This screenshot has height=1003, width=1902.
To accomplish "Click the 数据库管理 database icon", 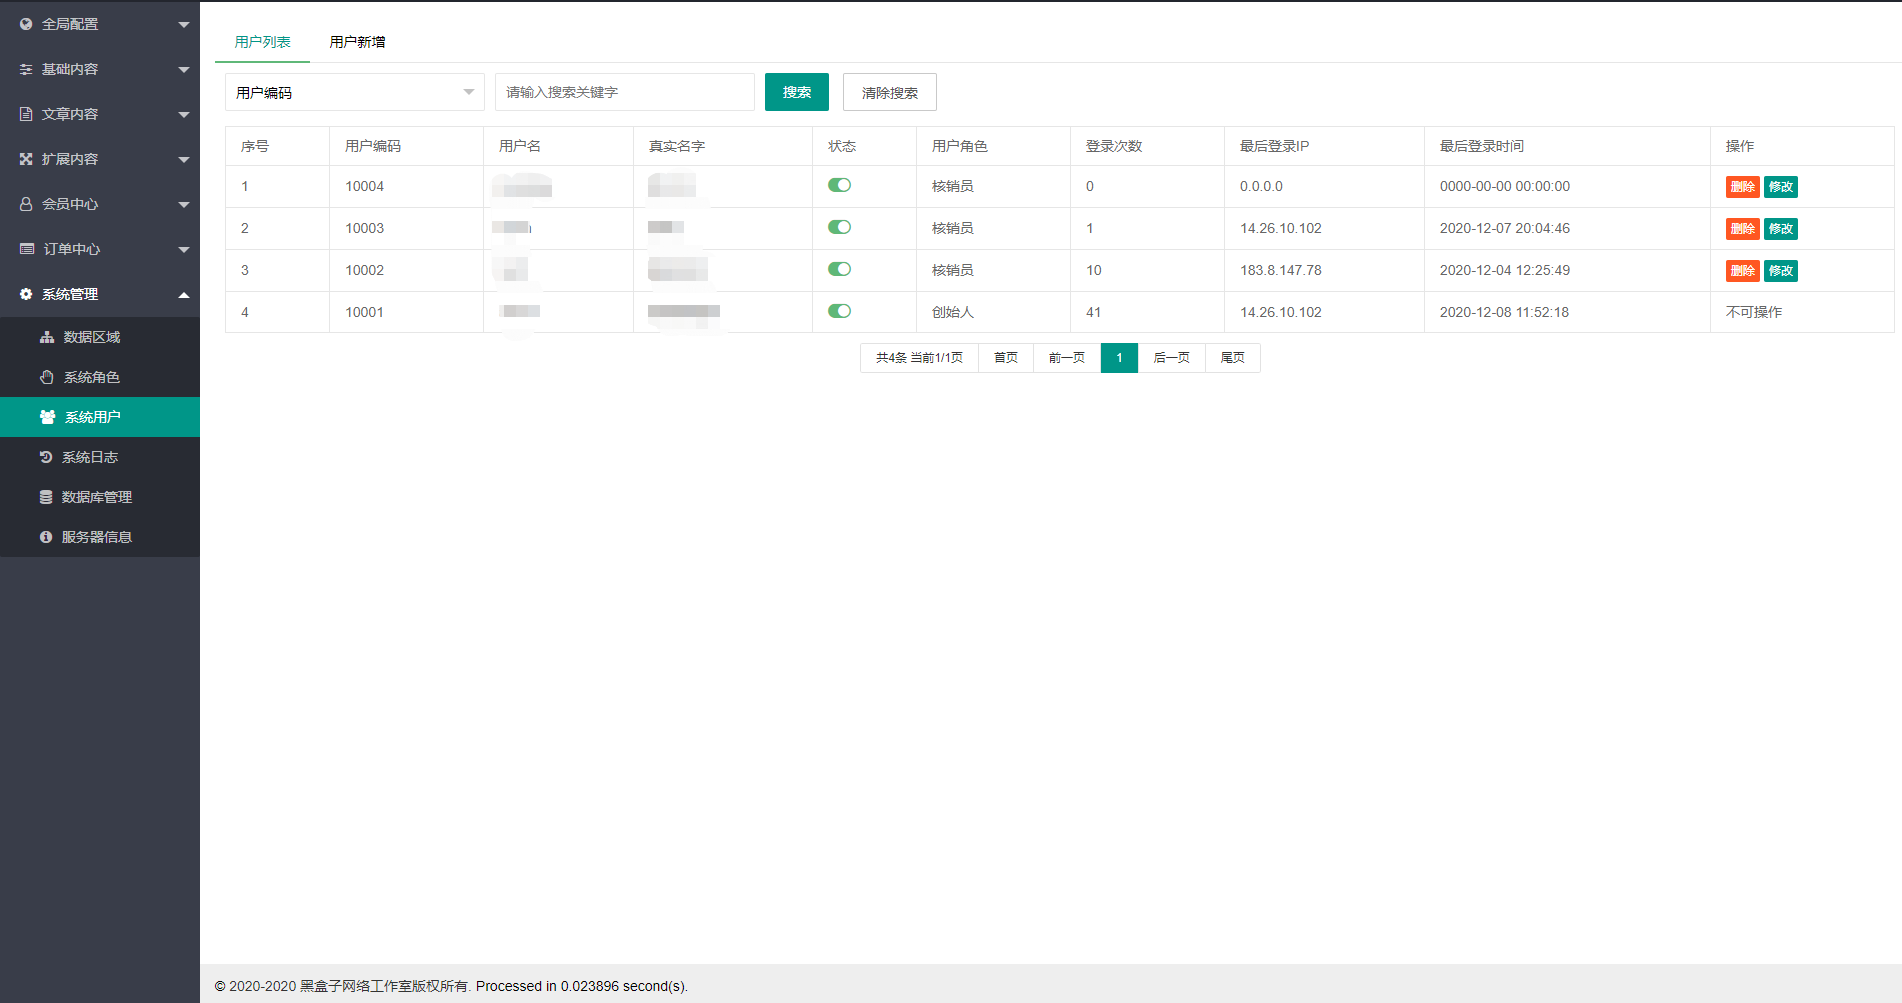I will click(46, 497).
